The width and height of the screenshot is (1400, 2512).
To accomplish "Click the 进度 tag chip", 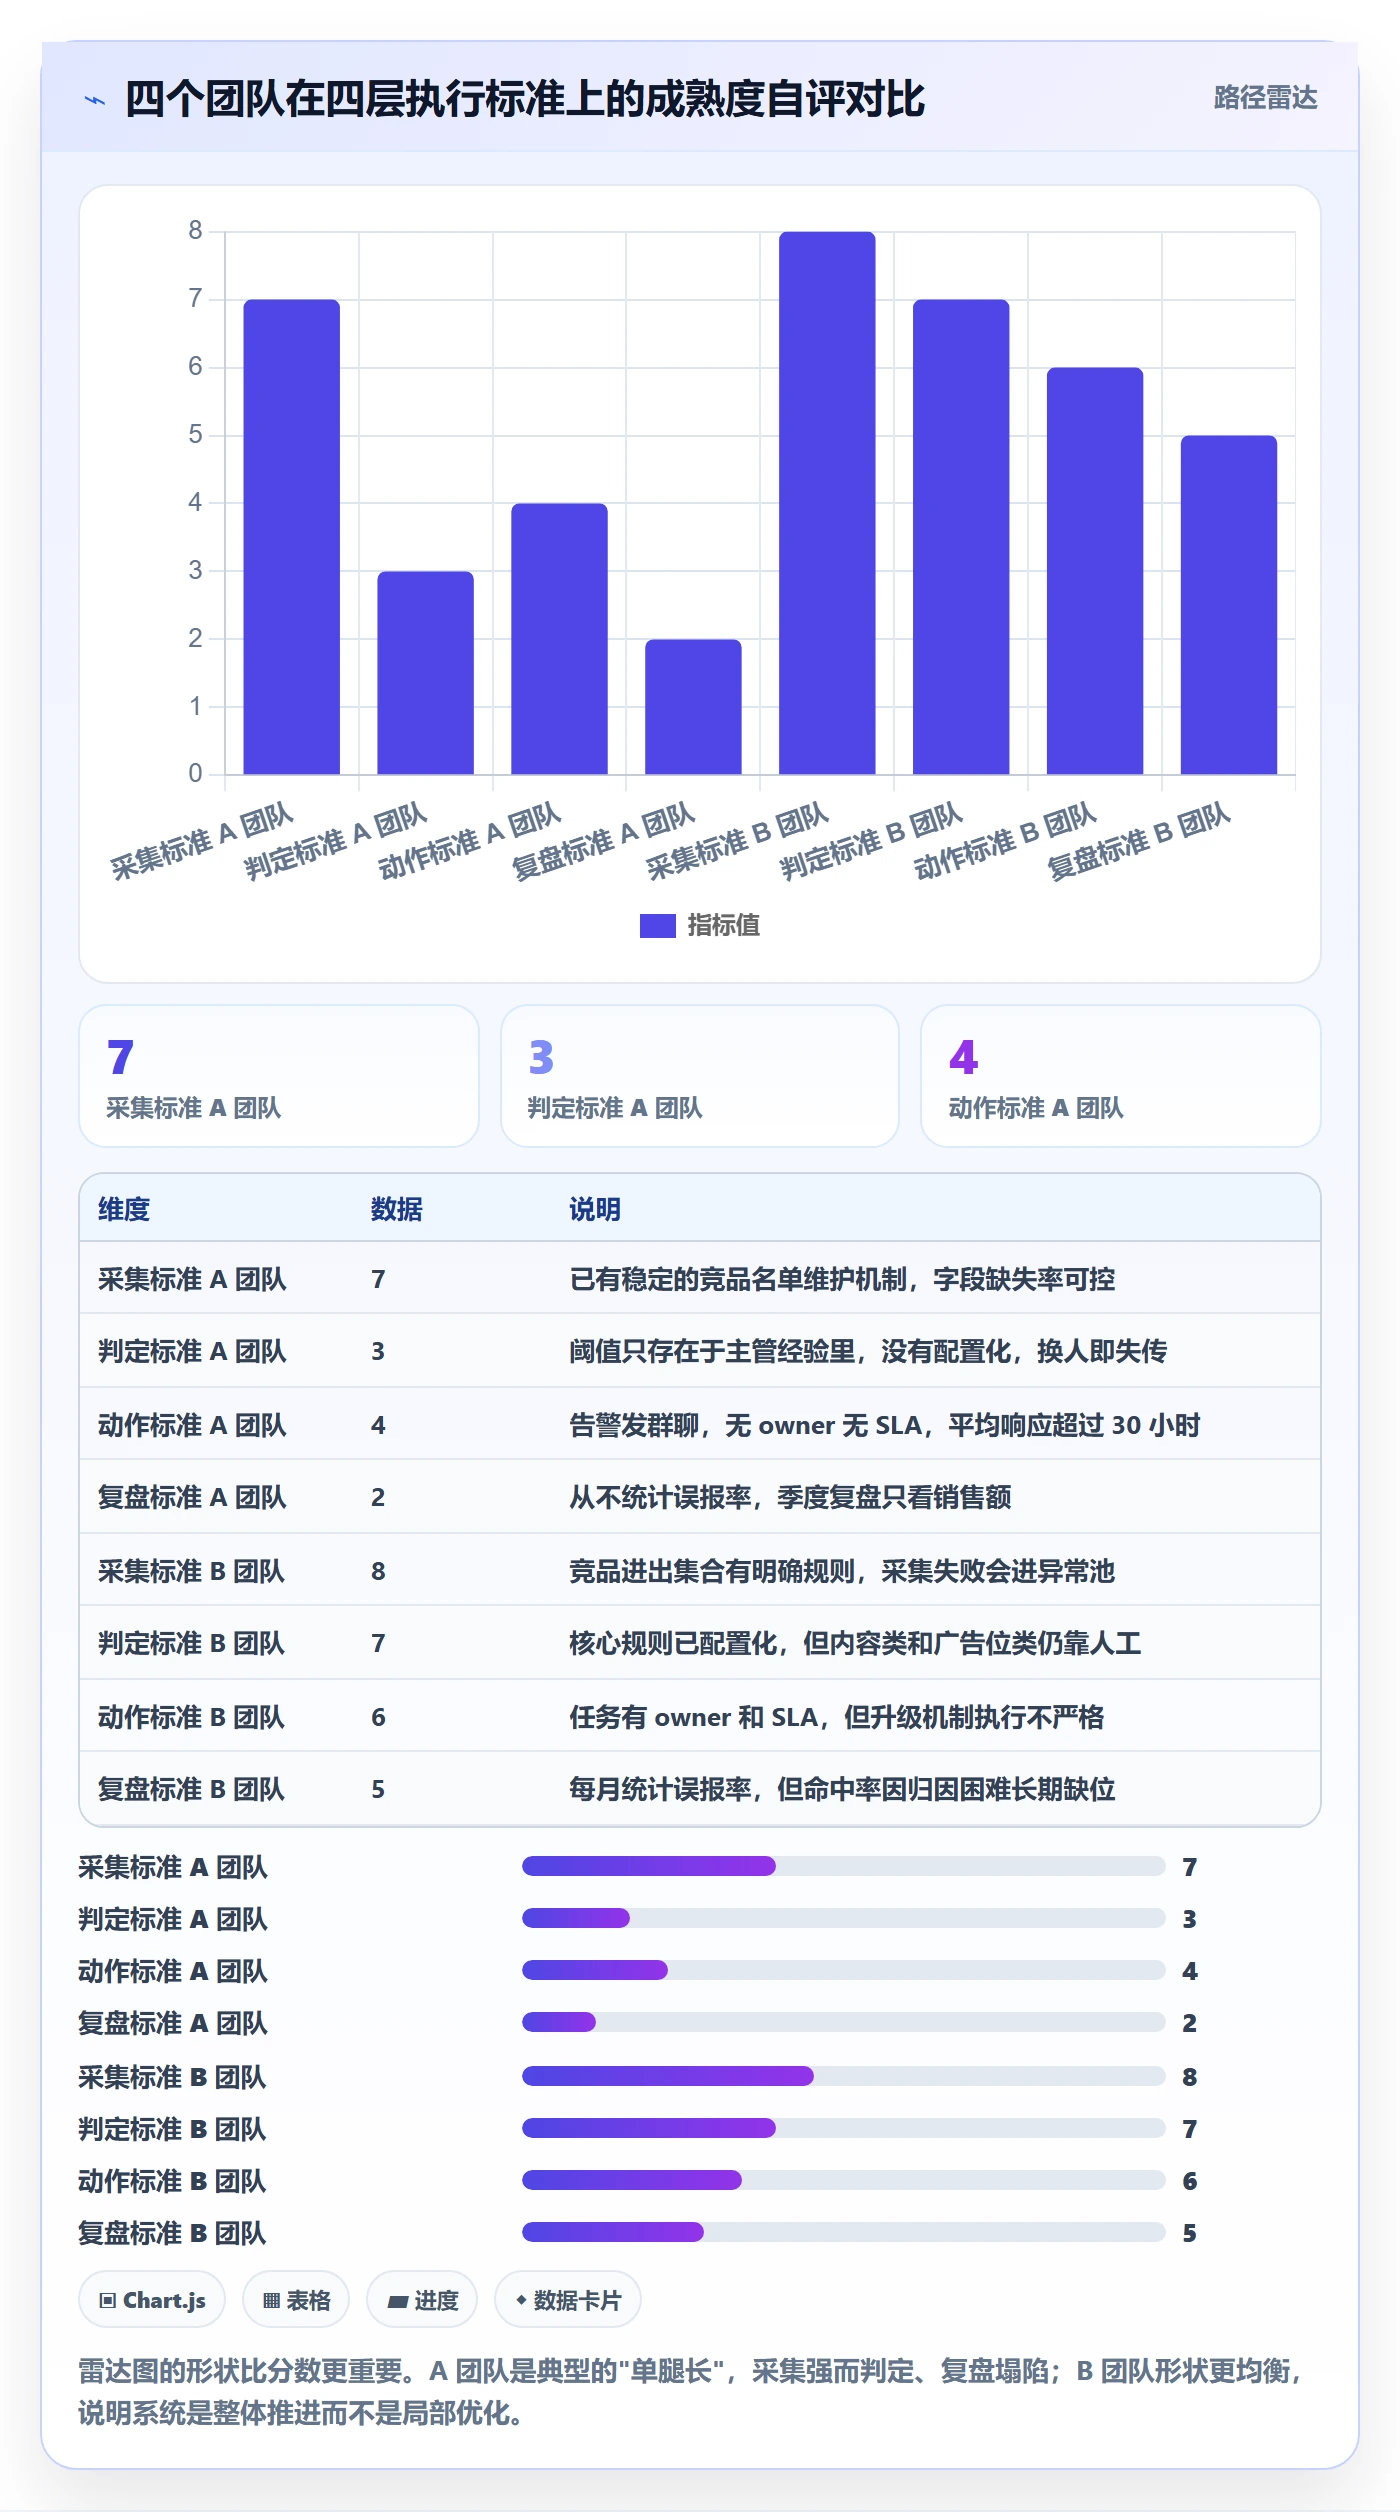I will tap(422, 2300).
